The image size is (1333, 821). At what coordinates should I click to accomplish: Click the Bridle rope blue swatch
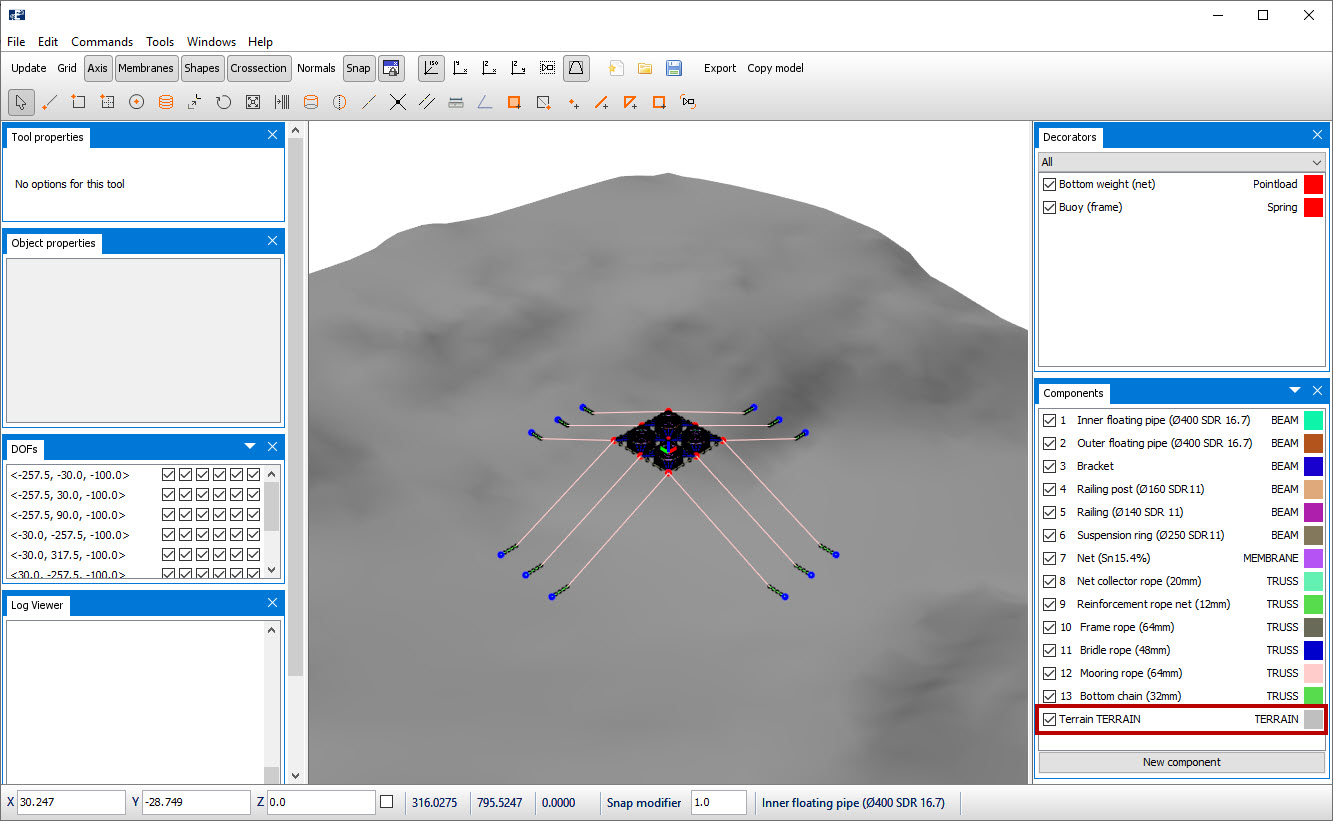(1313, 650)
